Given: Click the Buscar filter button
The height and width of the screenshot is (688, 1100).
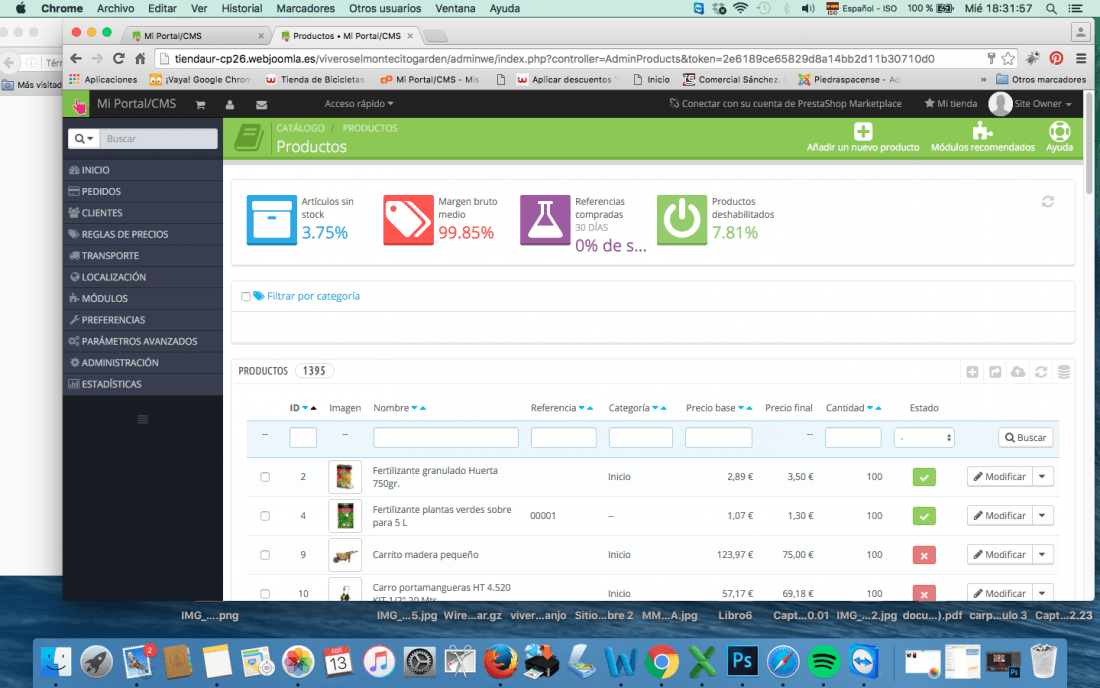Looking at the screenshot, I should click(x=1026, y=438).
